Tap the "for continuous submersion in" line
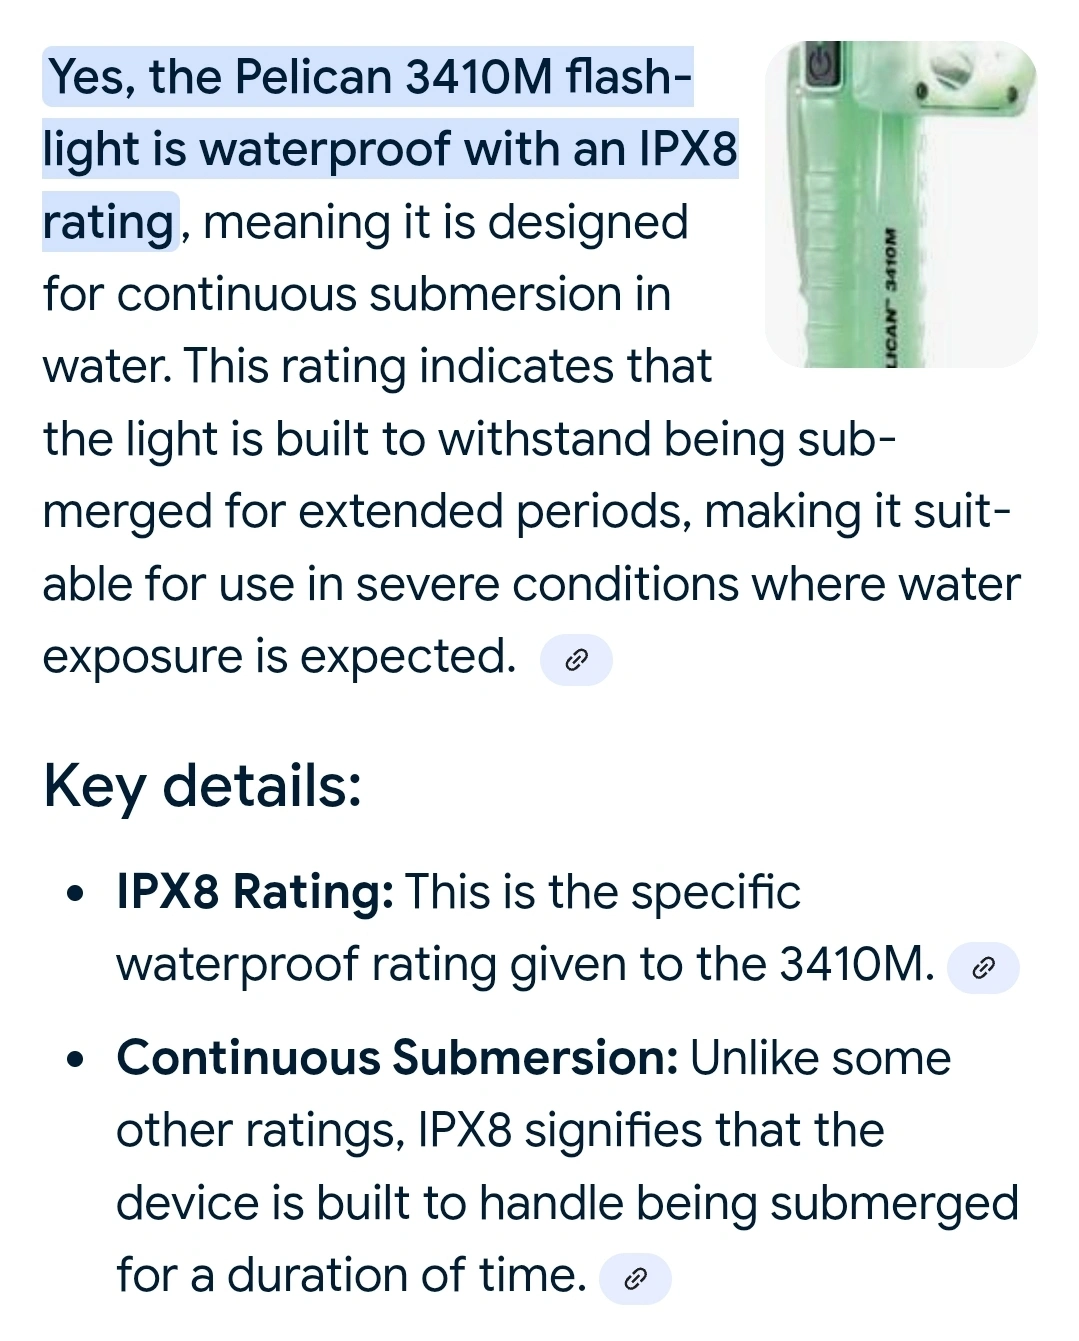The height and width of the screenshot is (1341, 1079). pyautogui.click(x=357, y=295)
